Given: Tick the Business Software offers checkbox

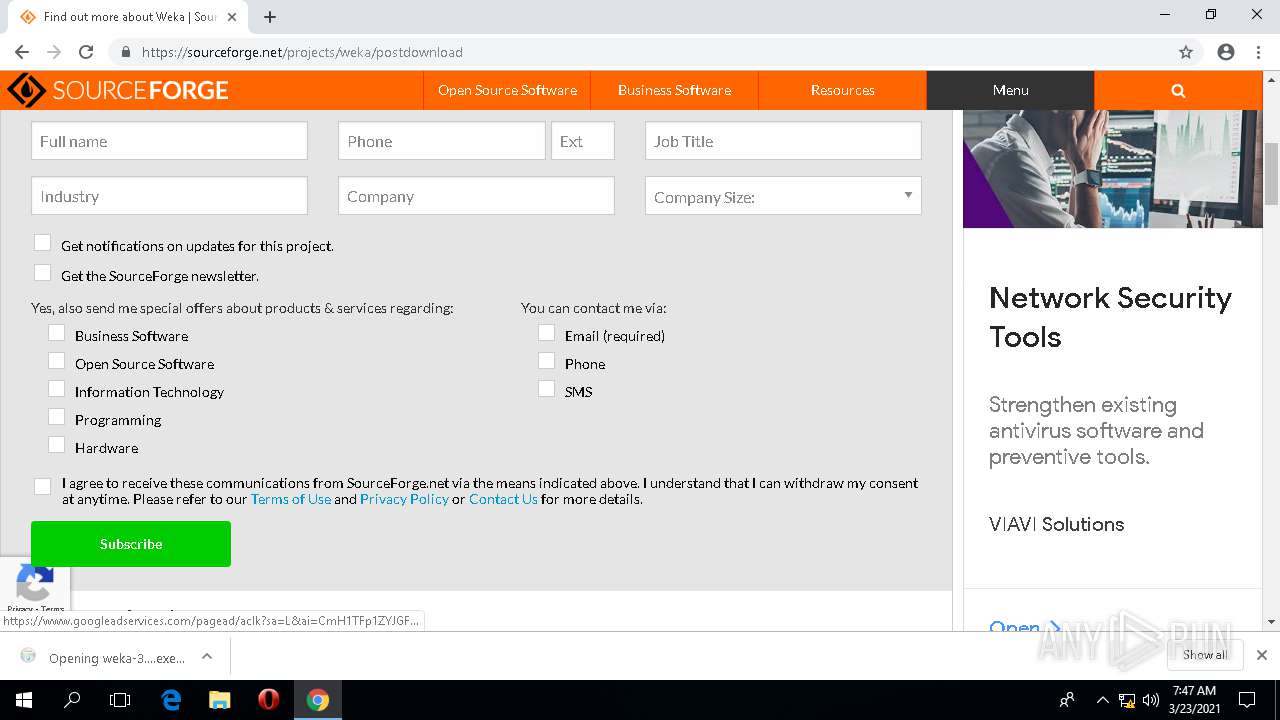Looking at the screenshot, I should tap(56, 333).
